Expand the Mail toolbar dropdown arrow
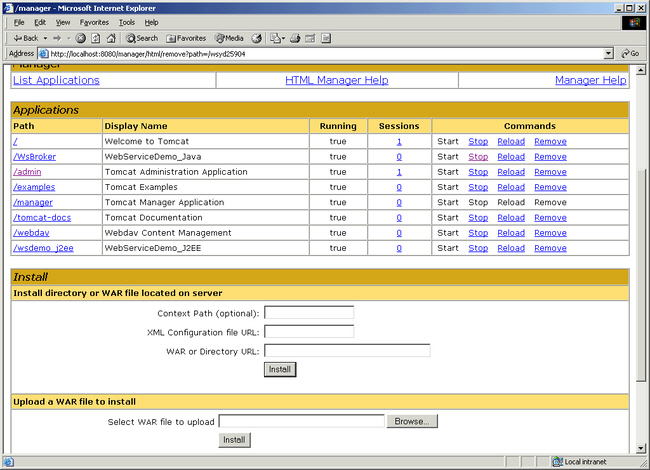This screenshot has height=470, width=650. (284, 38)
